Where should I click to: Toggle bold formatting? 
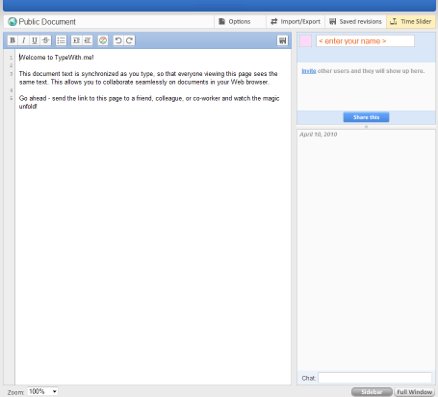click(x=13, y=40)
